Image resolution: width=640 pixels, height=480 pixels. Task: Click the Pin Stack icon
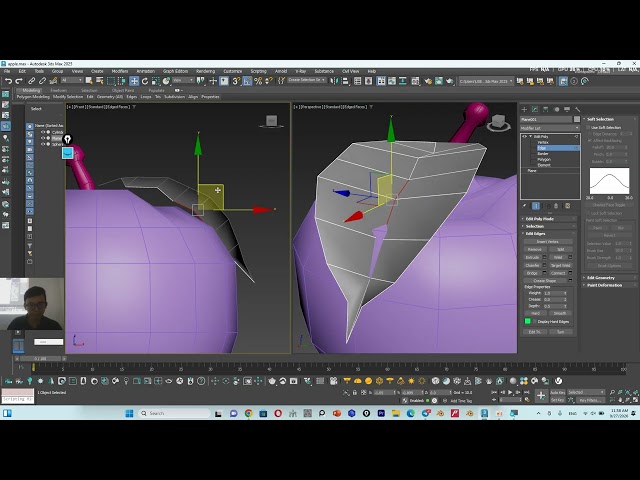pyautogui.click(x=525, y=206)
